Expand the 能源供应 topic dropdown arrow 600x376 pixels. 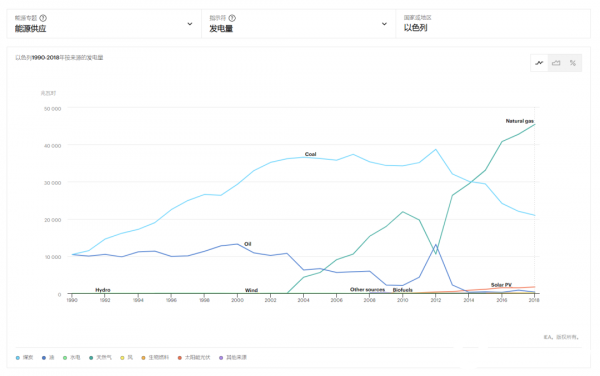point(190,24)
